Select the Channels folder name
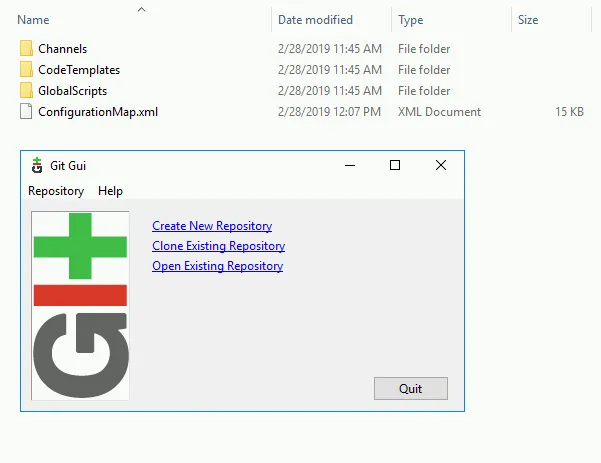Image resolution: width=601 pixels, height=463 pixels. point(62,49)
